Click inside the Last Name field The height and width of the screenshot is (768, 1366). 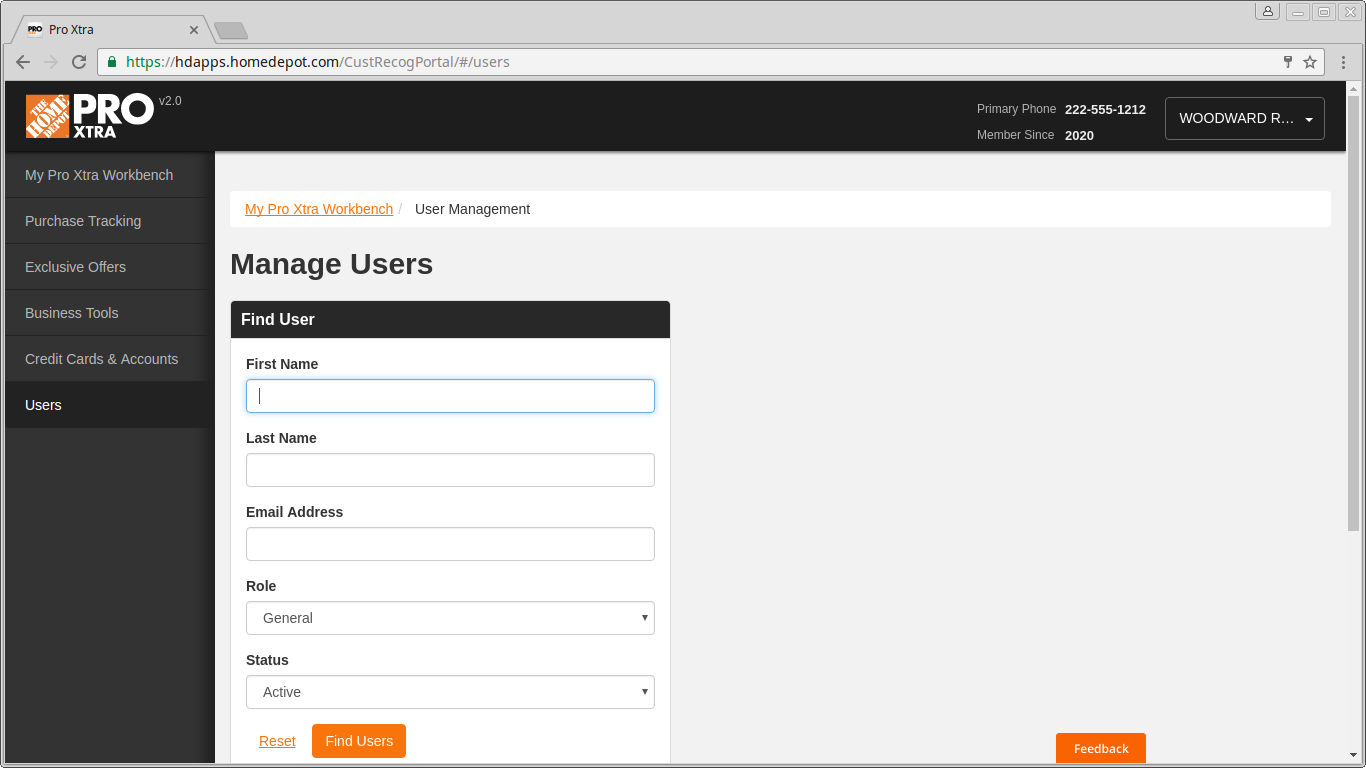pos(449,470)
